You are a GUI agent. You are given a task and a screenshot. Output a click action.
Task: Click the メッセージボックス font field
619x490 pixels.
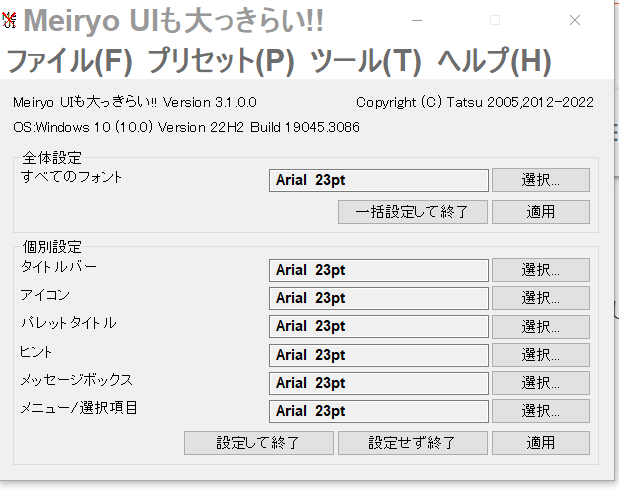(379, 383)
